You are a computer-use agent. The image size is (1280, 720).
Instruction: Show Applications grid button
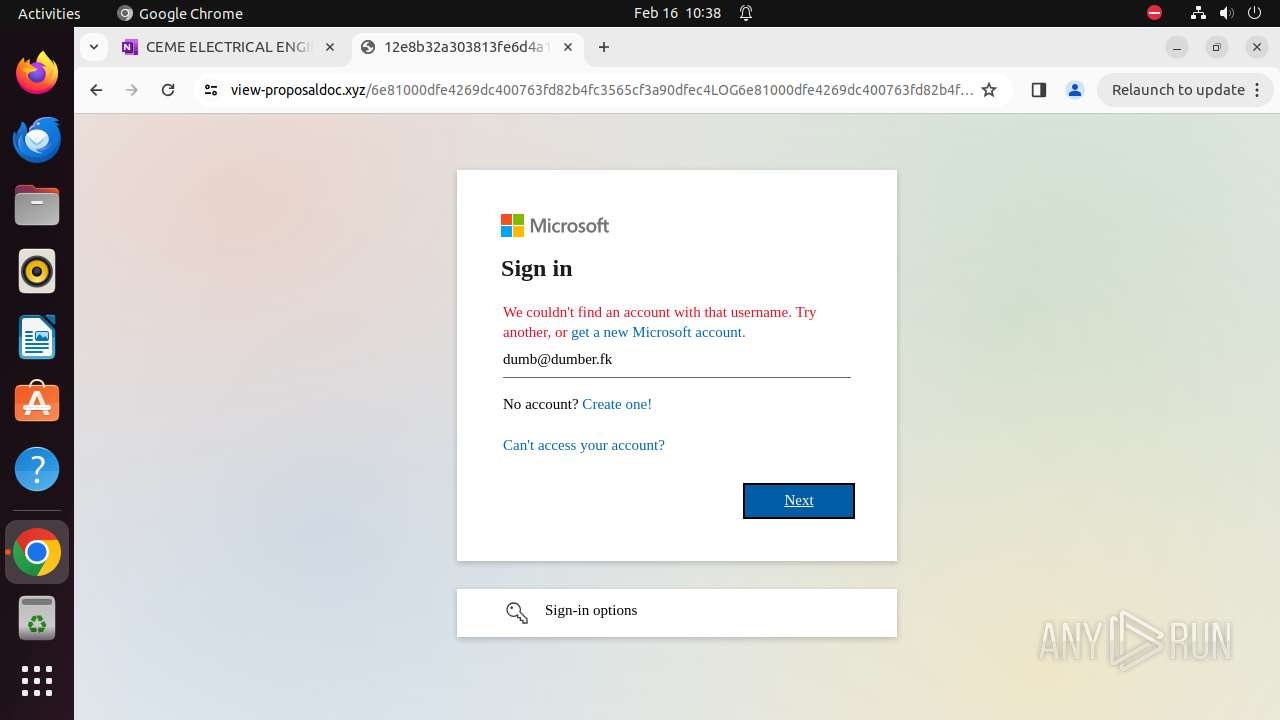(x=37, y=681)
